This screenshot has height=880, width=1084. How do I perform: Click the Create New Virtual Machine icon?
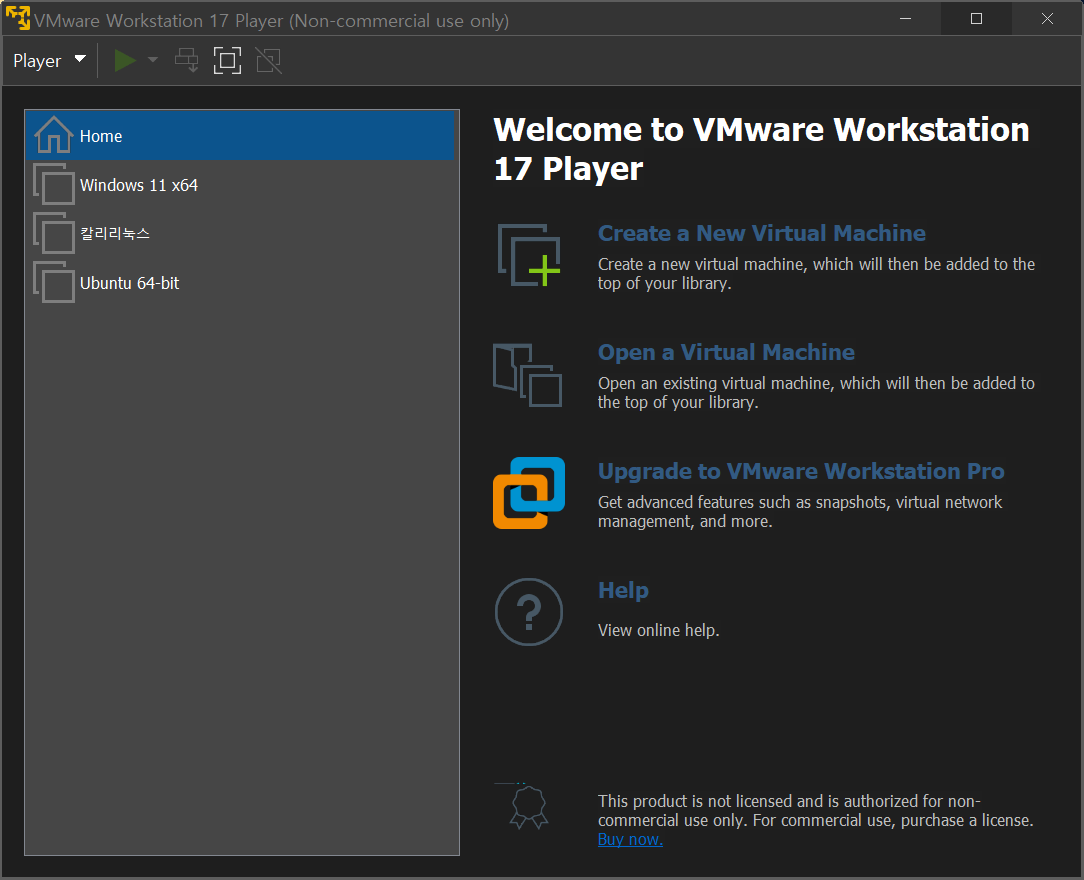click(529, 255)
